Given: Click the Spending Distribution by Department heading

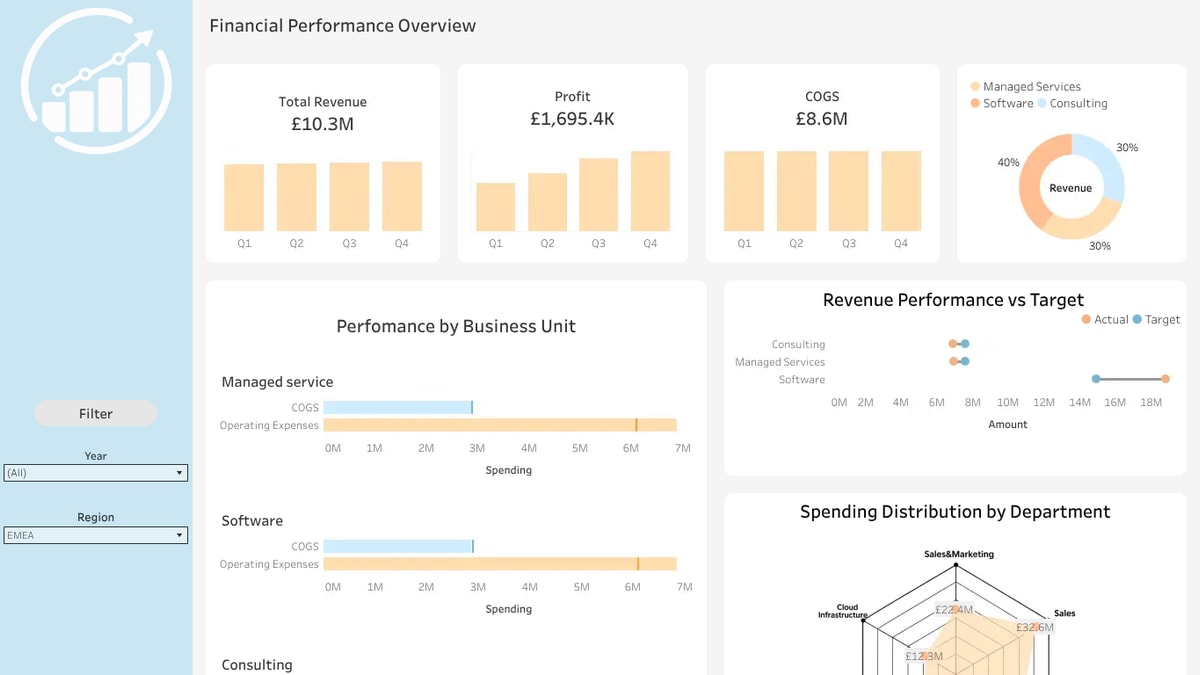Looking at the screenshot, I should pos(955,512).
